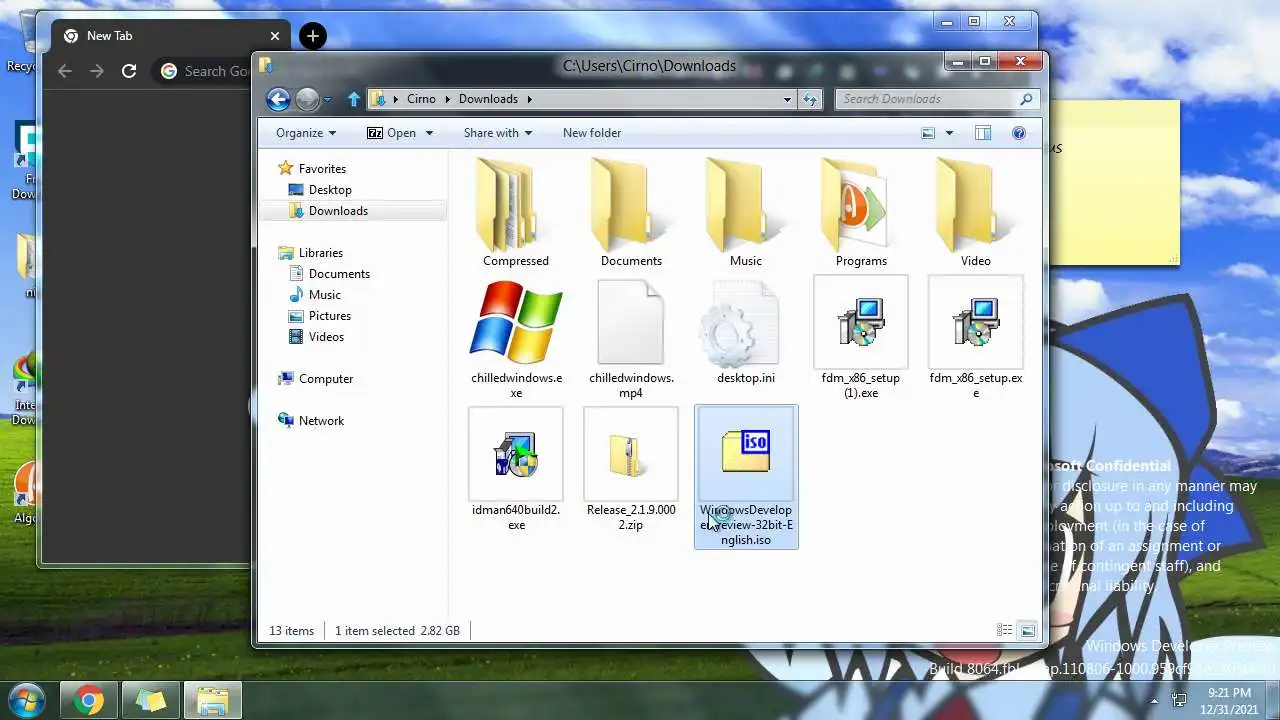Click Downloads in the address breadcrumb
Screen dimensions: 1280x720
tap(488, 99)
